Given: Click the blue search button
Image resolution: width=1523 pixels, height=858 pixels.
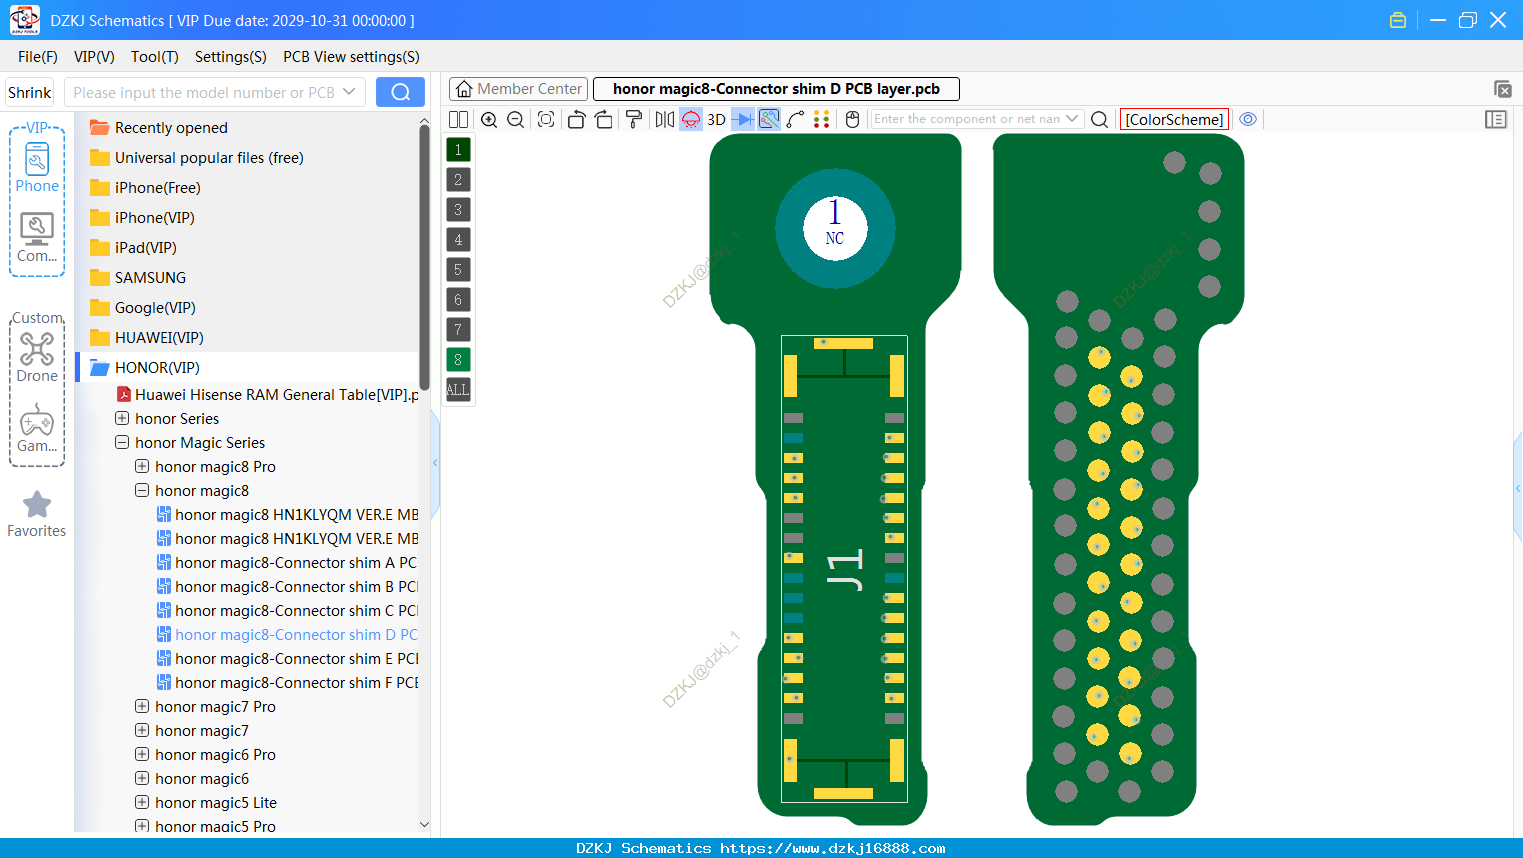Looking at the screenshot, I should pyautogui.click(x=400, y=92).
